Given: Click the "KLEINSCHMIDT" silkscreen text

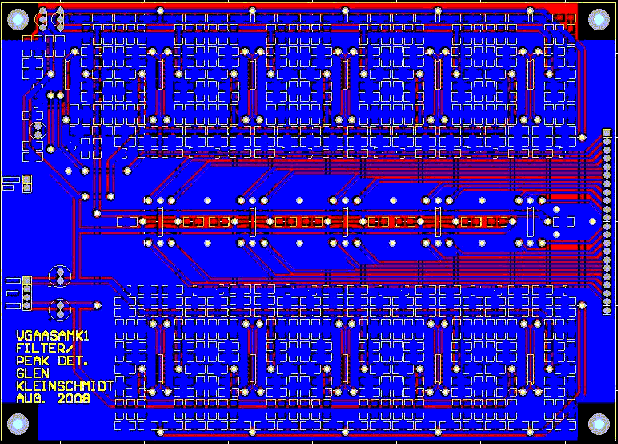Looking at the screenshot, I should (x=65, y=385).
